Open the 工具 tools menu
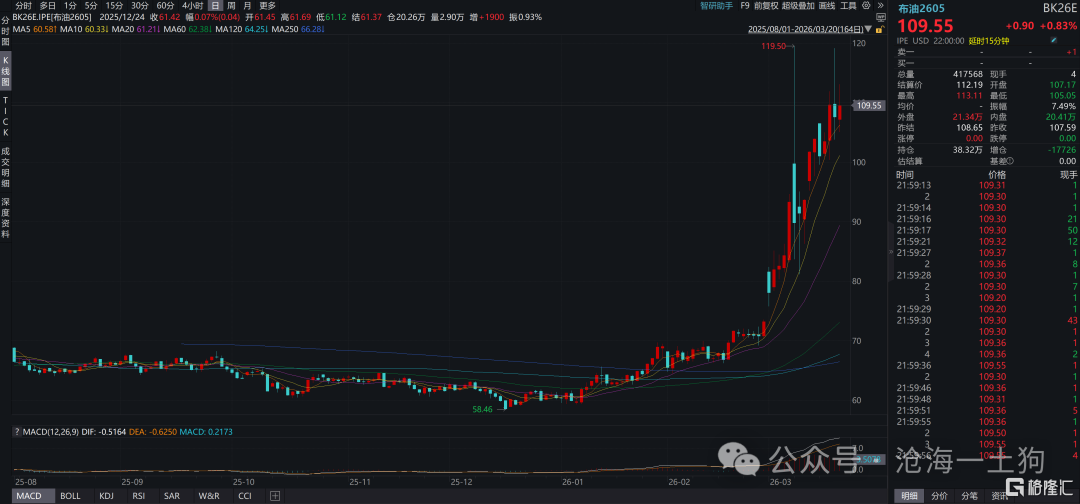This screenshot has width=1080, height=504. (849, 6)
